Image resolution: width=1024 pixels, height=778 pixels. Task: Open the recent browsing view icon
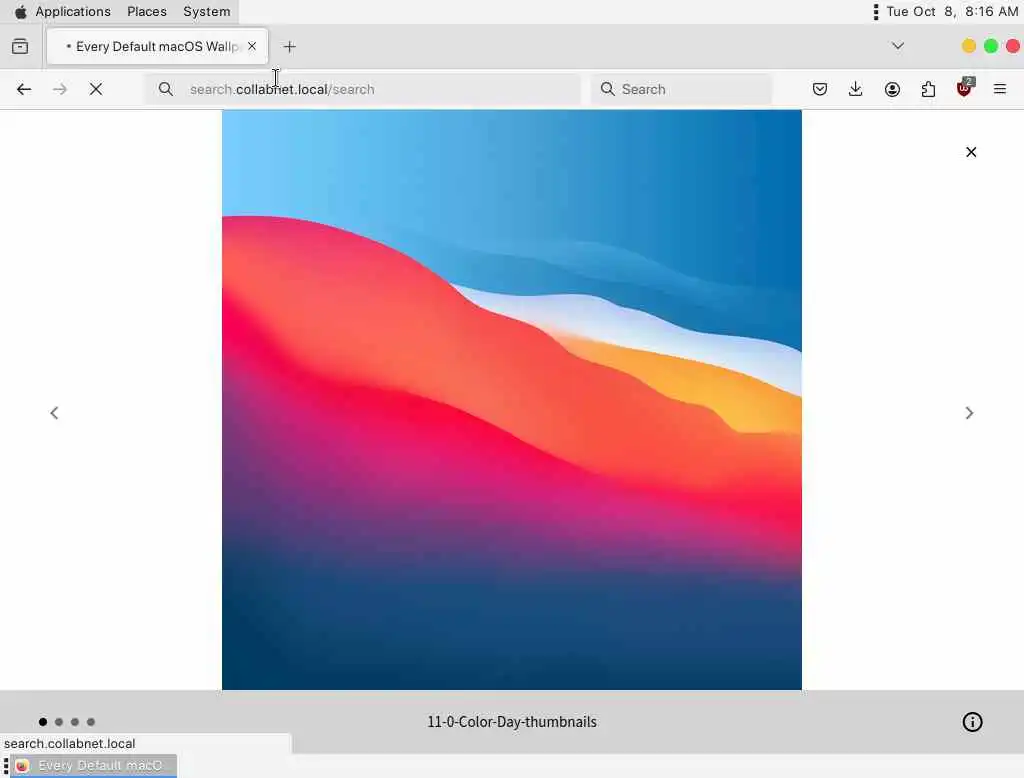pos(20,46)
